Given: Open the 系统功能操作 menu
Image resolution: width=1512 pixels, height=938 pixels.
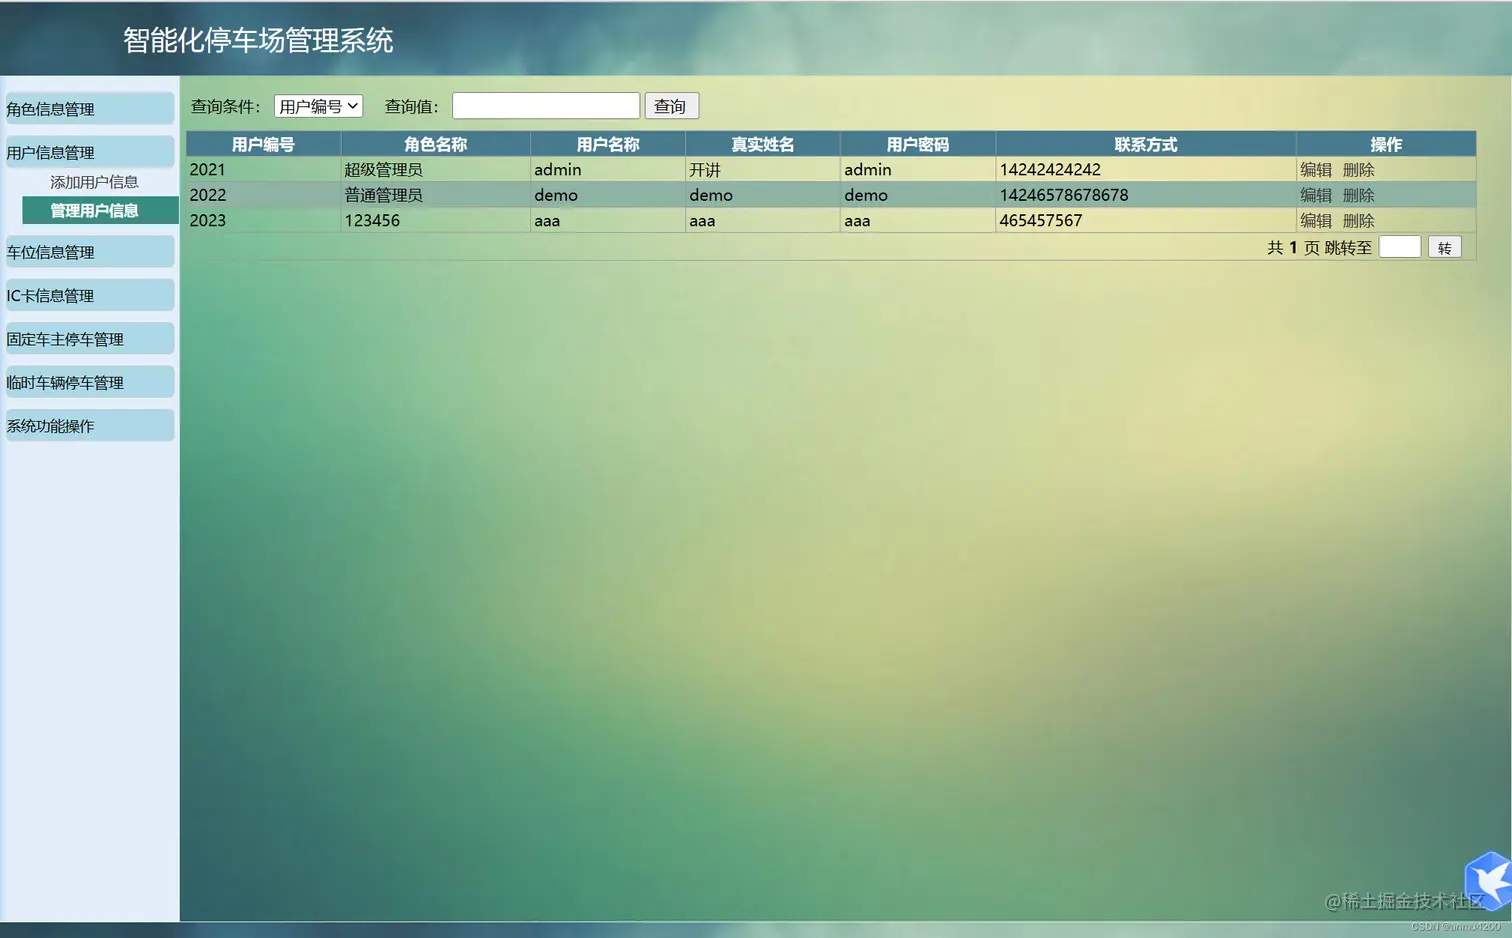Looking at the screenshot, I should [89, 425].
